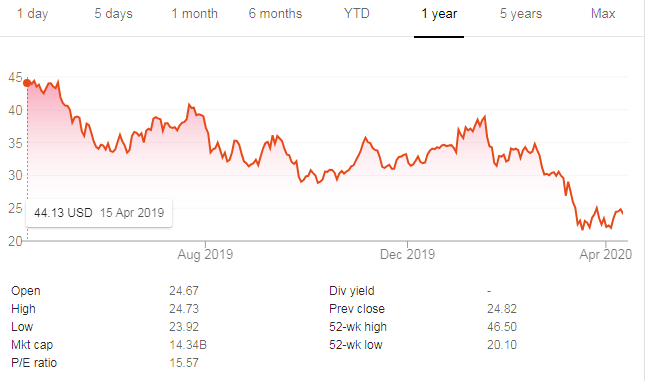Click the Aug 2019 axis label
Image resolution: width=650 pixels, height=381 pixels.
click(205, 254)
